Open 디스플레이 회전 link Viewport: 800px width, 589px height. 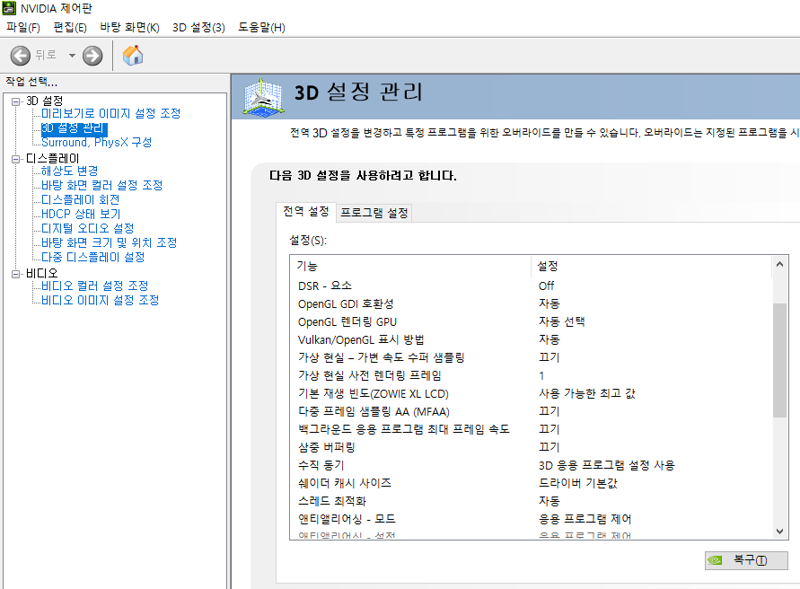tap(80, 200)
